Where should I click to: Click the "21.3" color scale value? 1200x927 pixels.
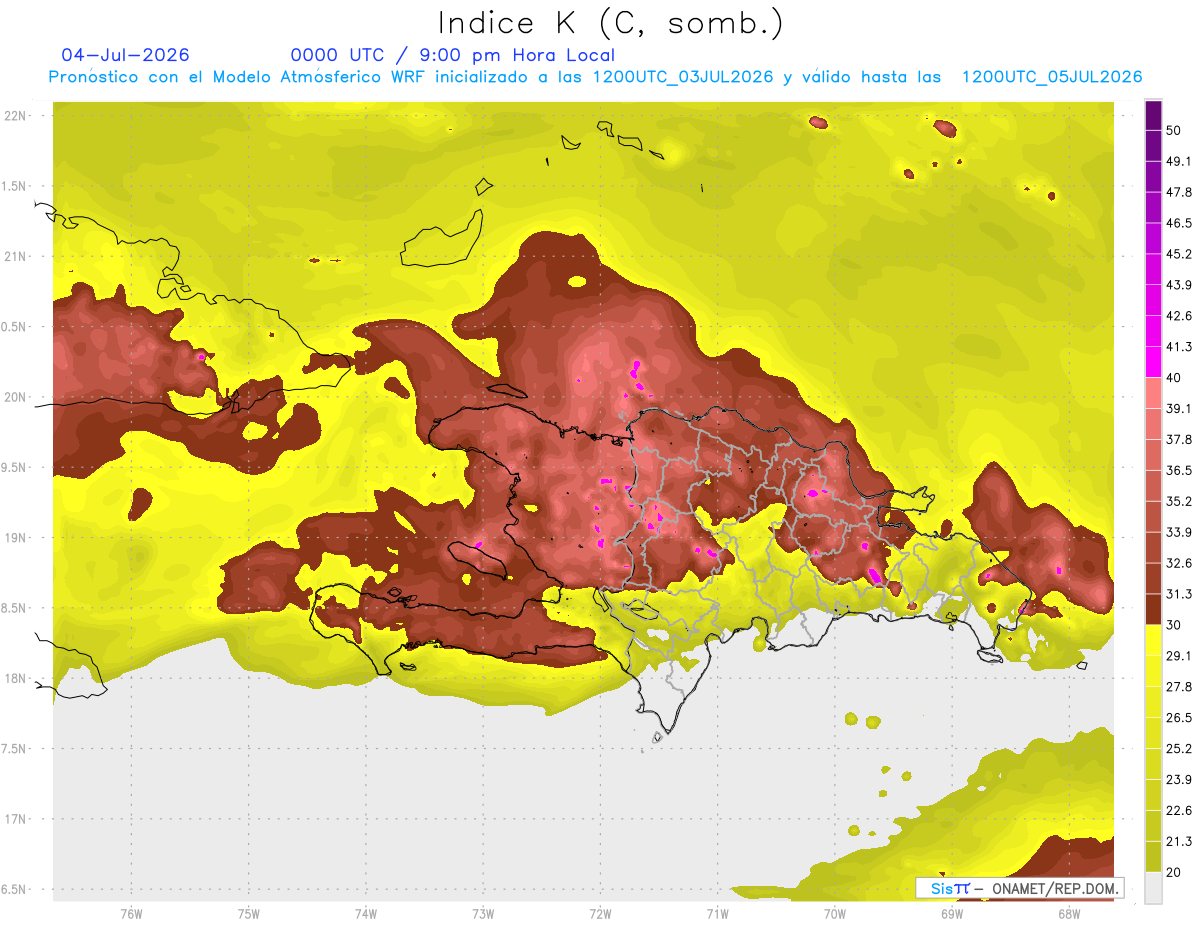1179,841
